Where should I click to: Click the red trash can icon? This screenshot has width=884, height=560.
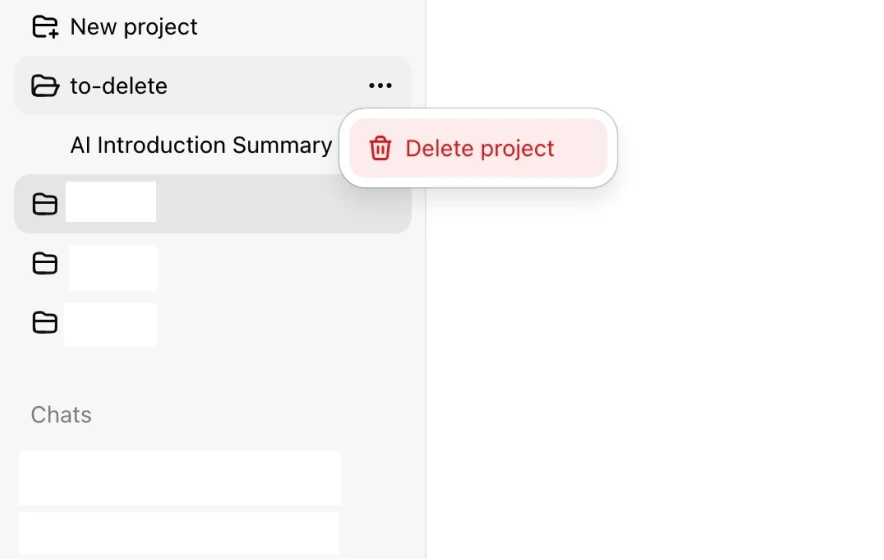click(380, 148)
